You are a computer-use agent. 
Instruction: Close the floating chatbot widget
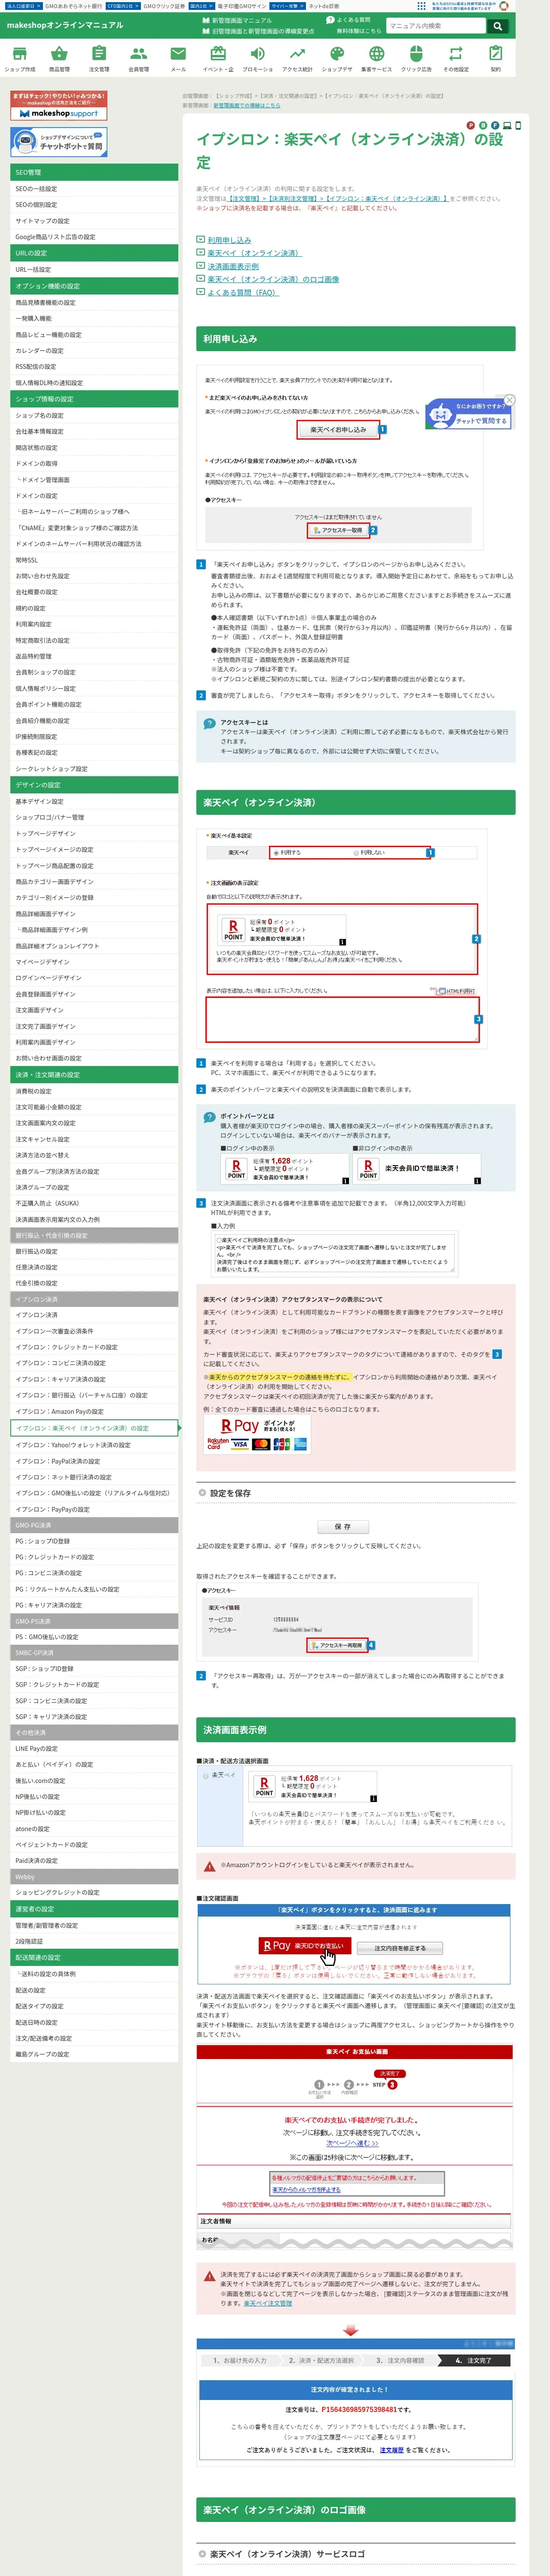(509, 400)
